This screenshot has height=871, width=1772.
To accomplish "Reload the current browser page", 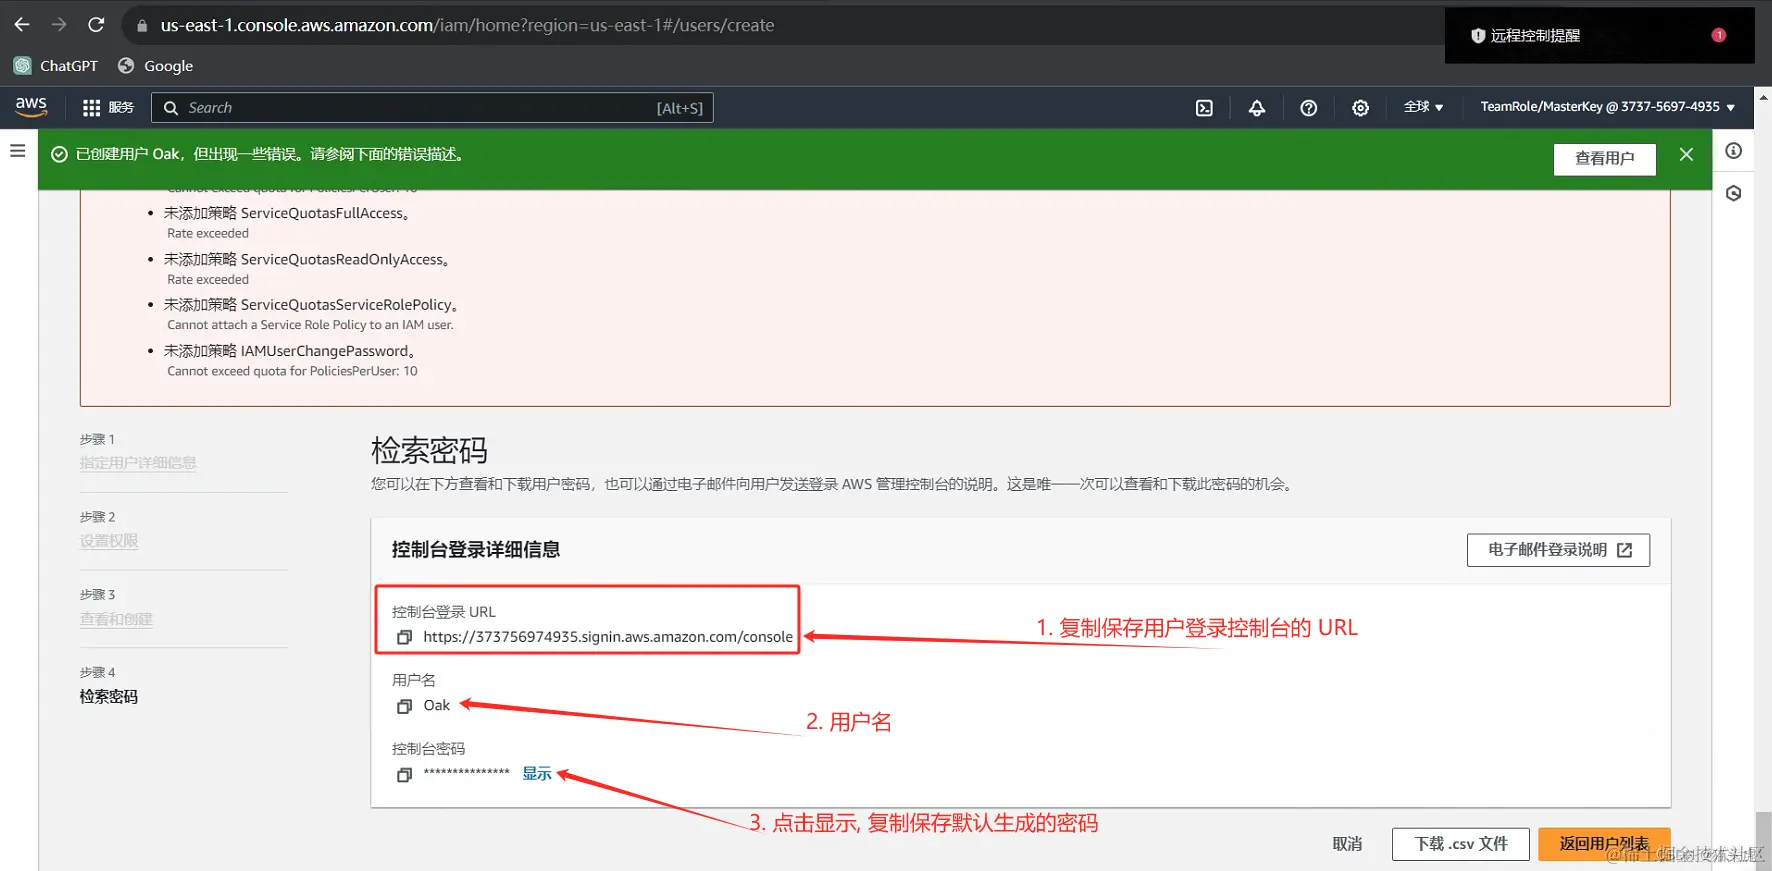I will click(96, 25).
